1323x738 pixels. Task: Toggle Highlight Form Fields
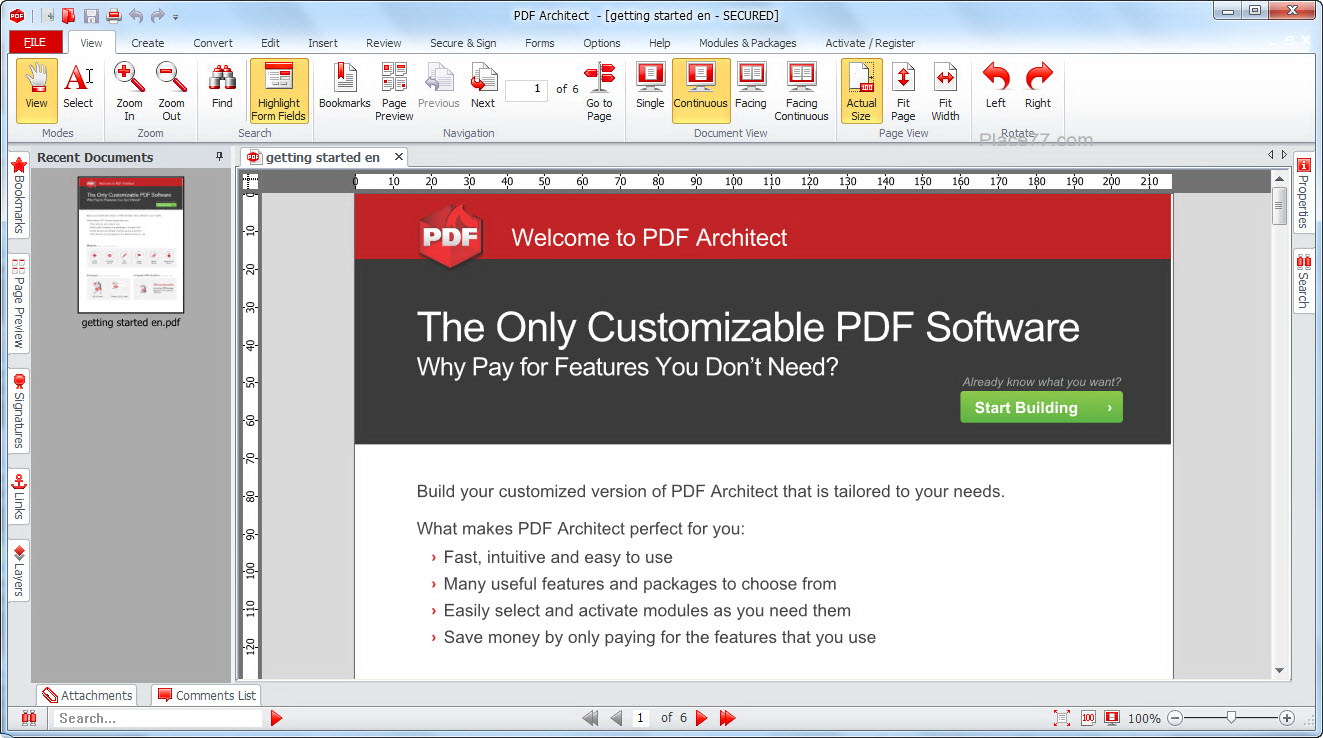tap(279, 90)
